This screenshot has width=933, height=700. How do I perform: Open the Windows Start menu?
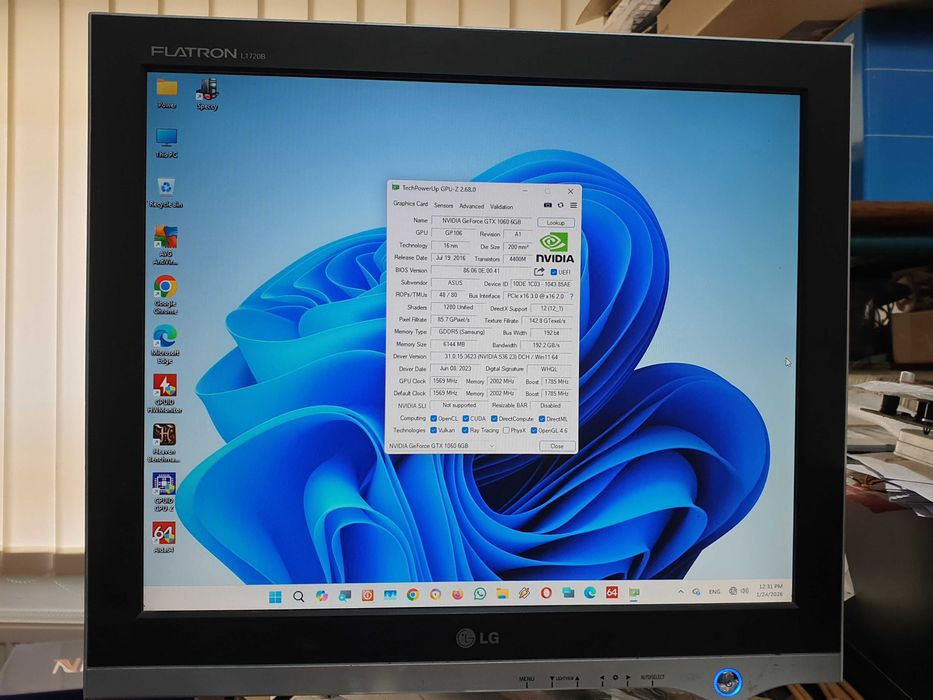point(275,597)
